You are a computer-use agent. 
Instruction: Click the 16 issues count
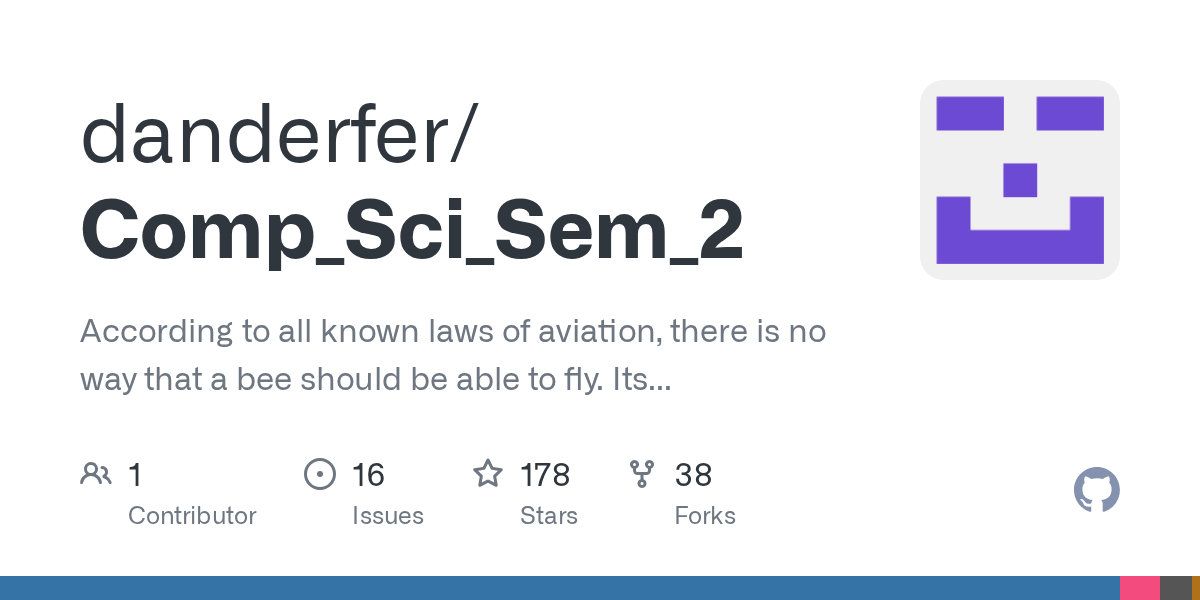(368, 474)
